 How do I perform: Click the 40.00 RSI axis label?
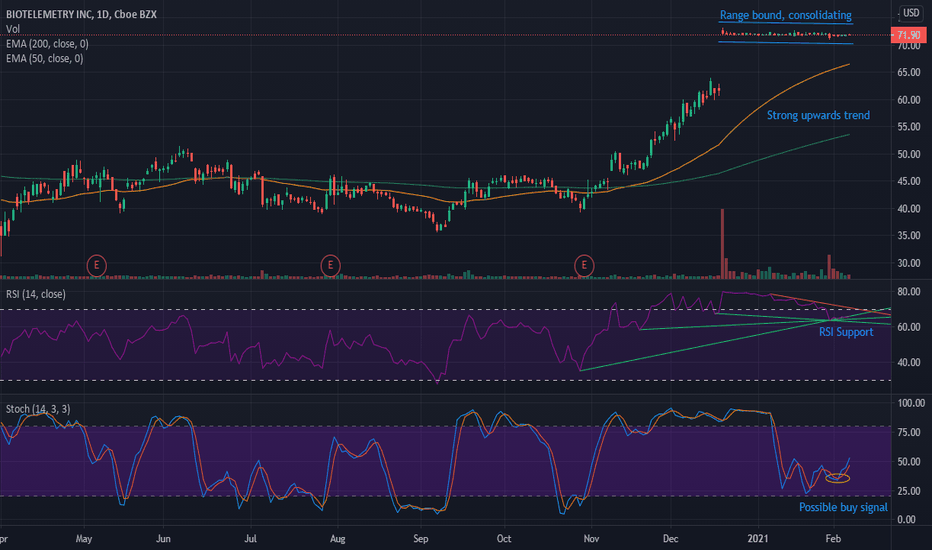coord(909,362)
